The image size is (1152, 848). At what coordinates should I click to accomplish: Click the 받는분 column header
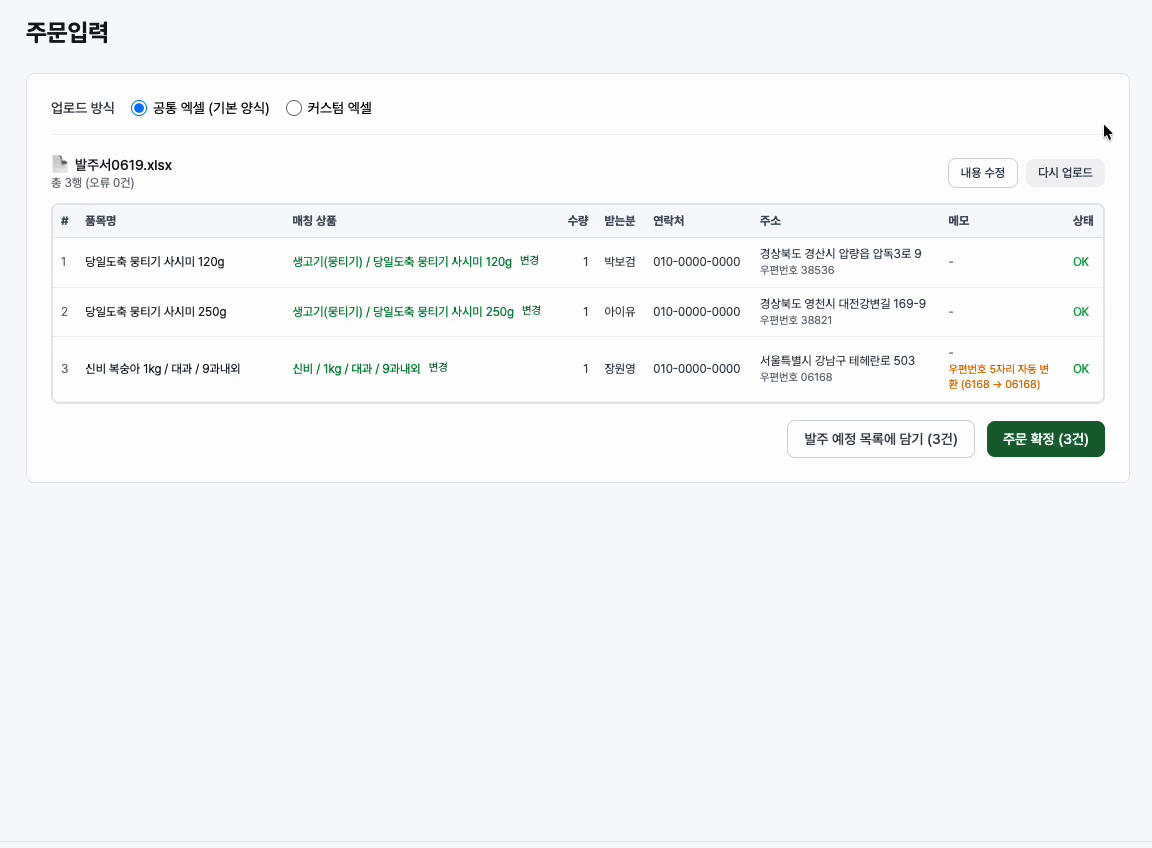pos(619,221)
